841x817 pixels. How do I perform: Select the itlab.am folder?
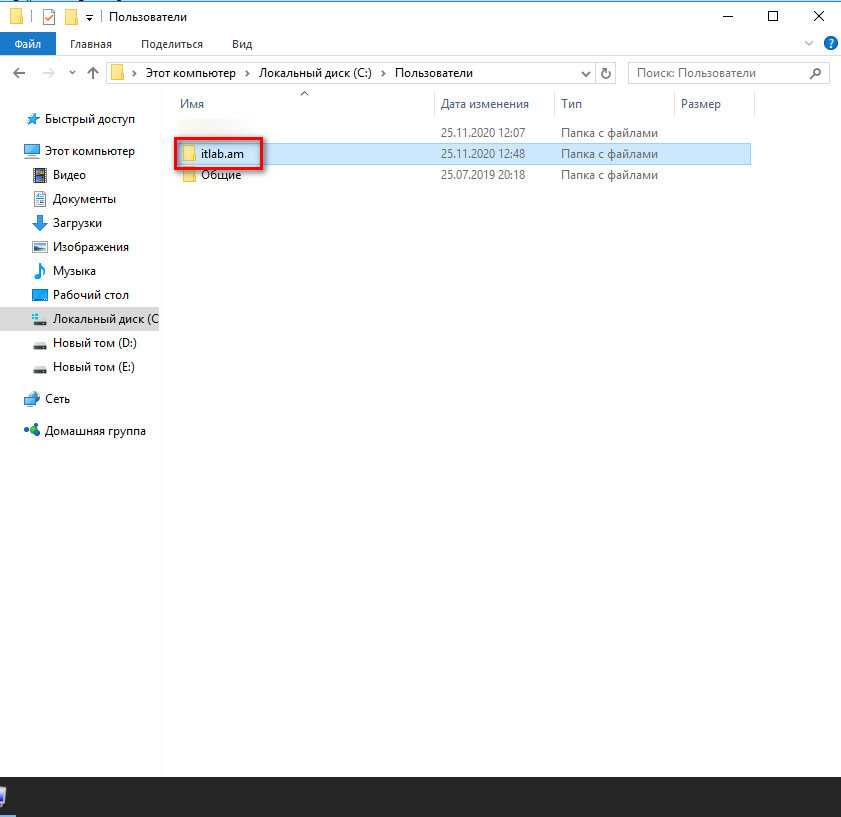pyautogui.click(x=221, y=154)
